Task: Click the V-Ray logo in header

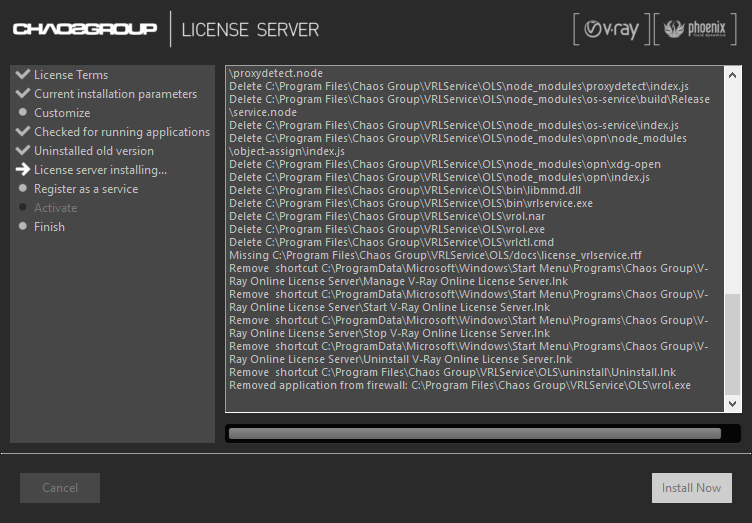Action: tap(610, 29)
